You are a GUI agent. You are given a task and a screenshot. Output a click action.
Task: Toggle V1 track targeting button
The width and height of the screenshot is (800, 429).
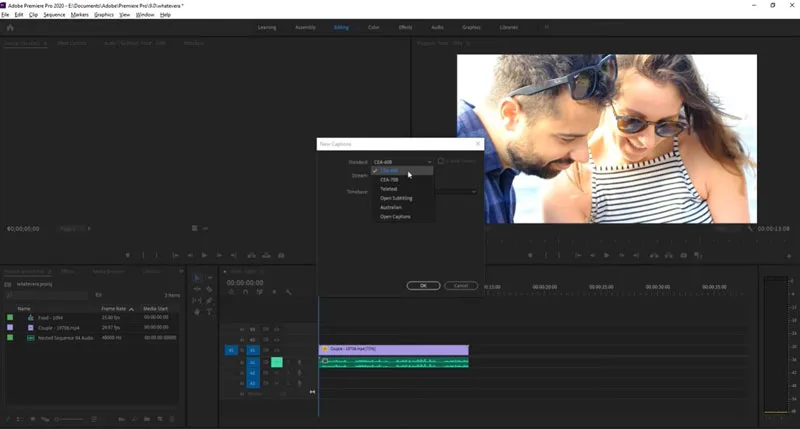coord(253,350)
